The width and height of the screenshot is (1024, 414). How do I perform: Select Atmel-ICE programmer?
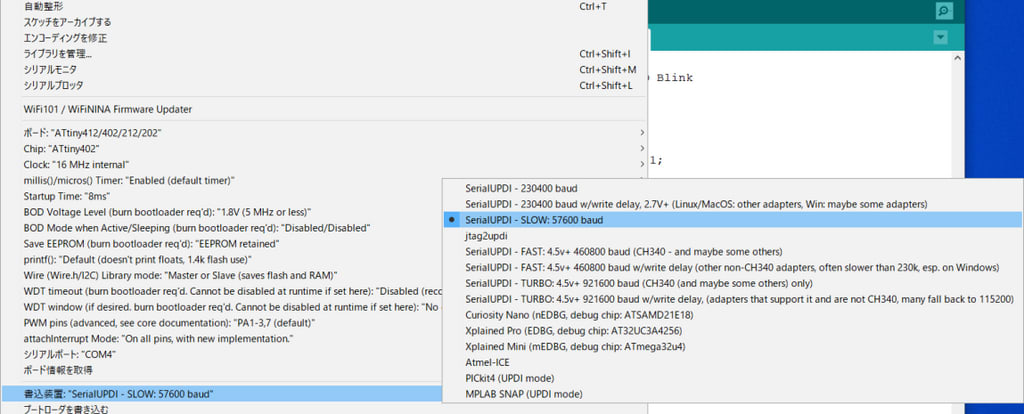pyautogui.click(x=732, y=362)
